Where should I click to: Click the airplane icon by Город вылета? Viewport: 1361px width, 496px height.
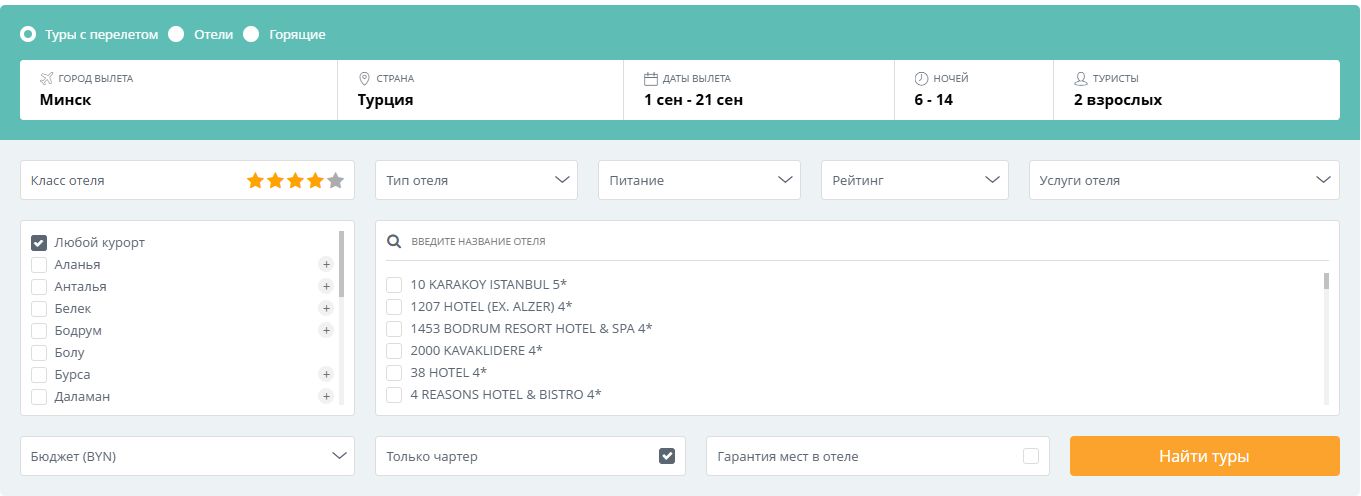click(47, 78)
